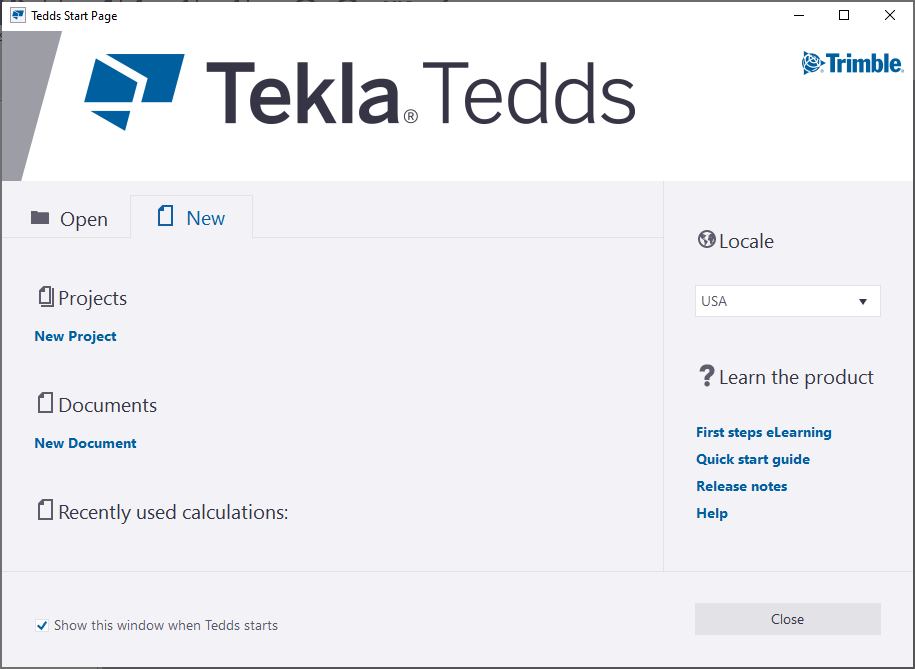Click the Tedds icon in title bar

(x=18, y=15)
